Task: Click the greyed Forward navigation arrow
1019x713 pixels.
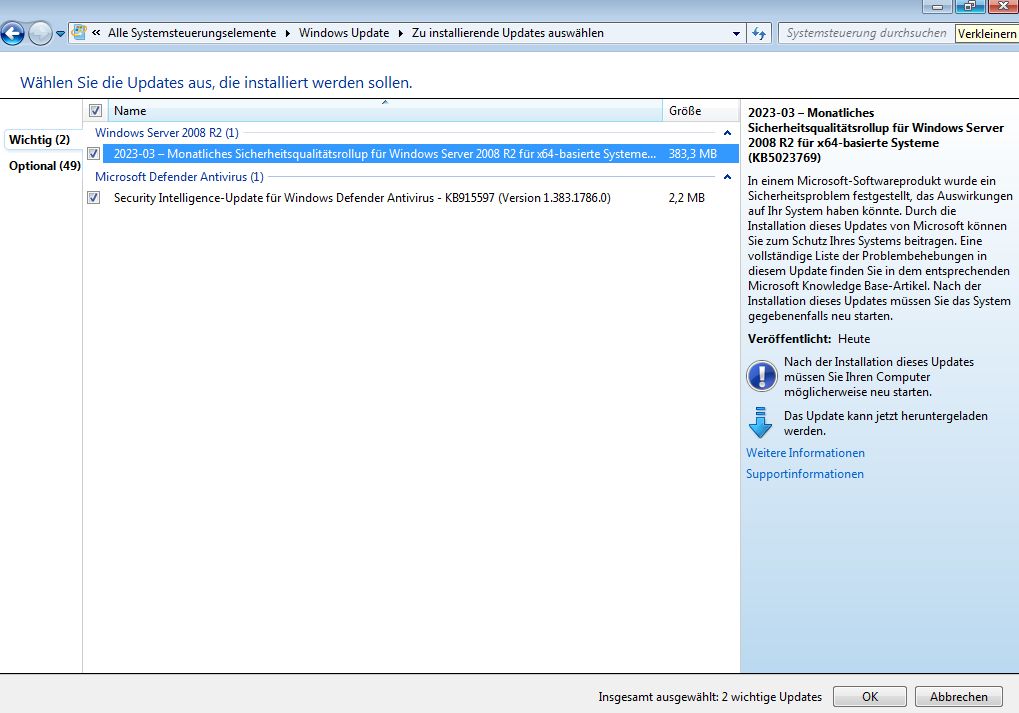Action: [40, 33]
